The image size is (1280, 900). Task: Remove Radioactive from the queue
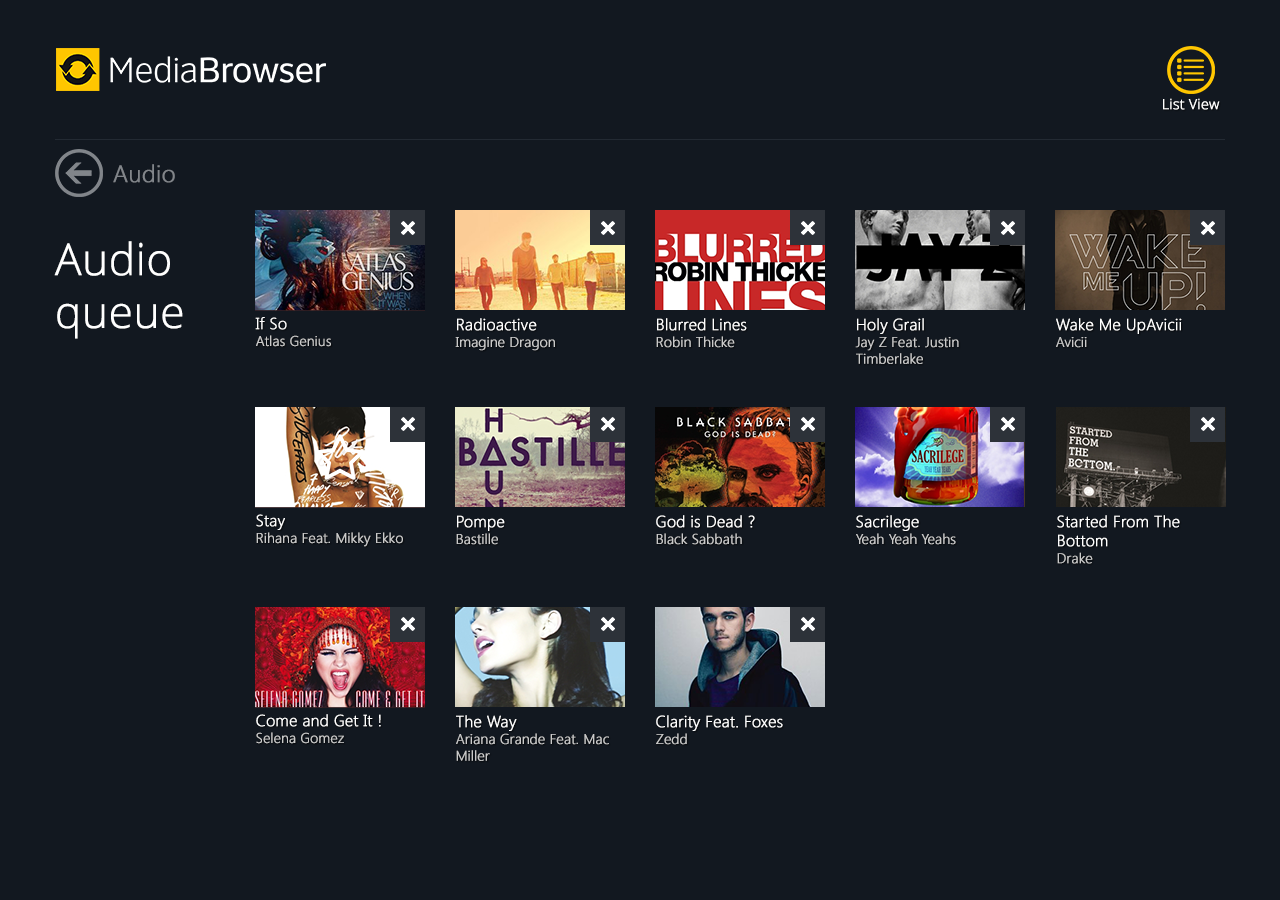[x=607, y=228]
